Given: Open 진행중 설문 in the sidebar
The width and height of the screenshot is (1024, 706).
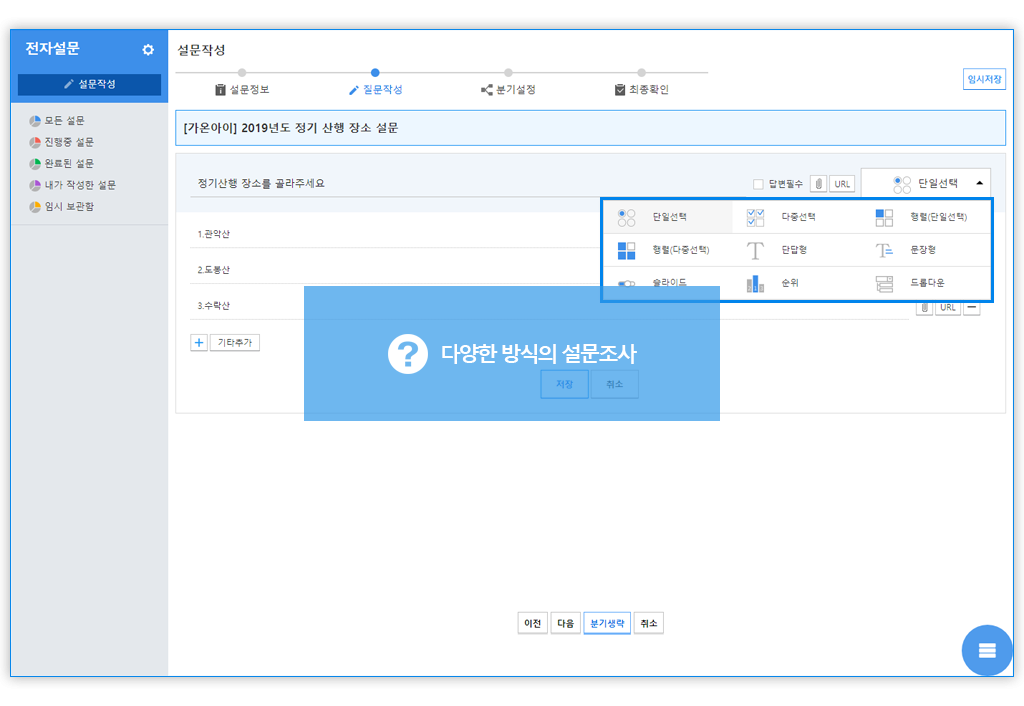Looking at the screenshot, I should coord(69,142).
